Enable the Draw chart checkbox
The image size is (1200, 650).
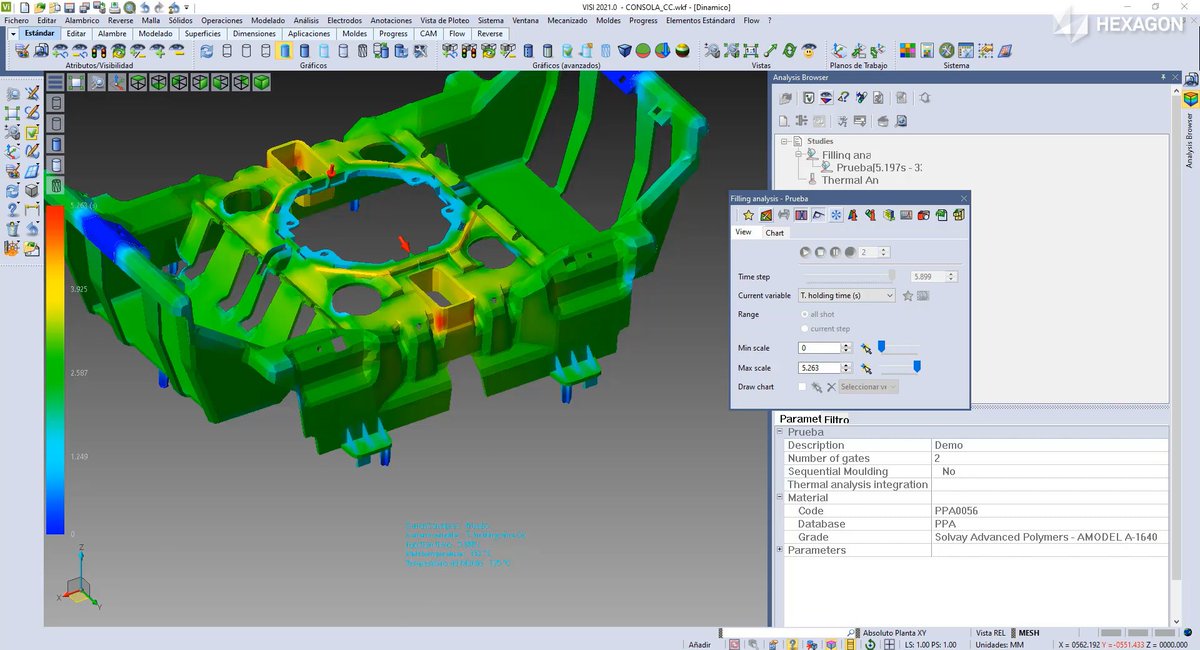[x=802, y=386]
